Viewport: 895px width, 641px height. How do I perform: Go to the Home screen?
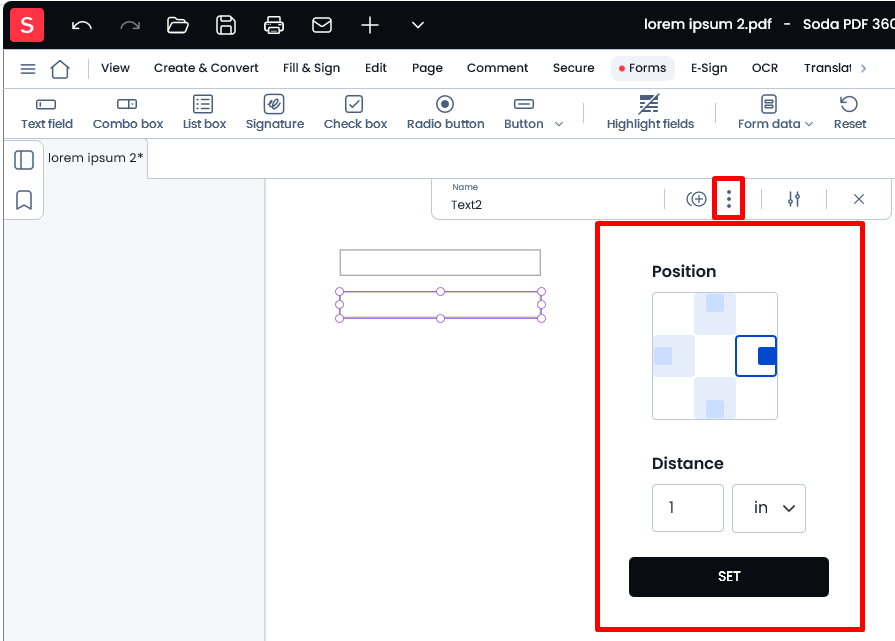coord(60,69)
